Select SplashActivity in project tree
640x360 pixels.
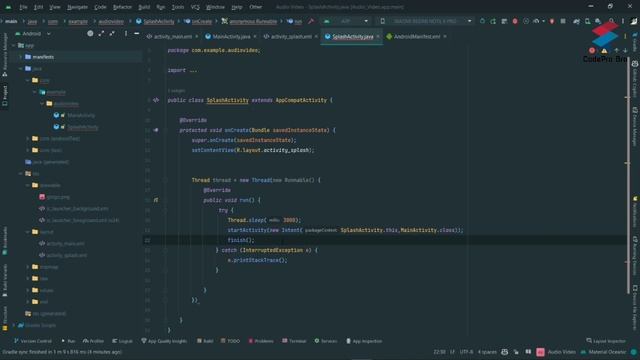pos(83,127)
